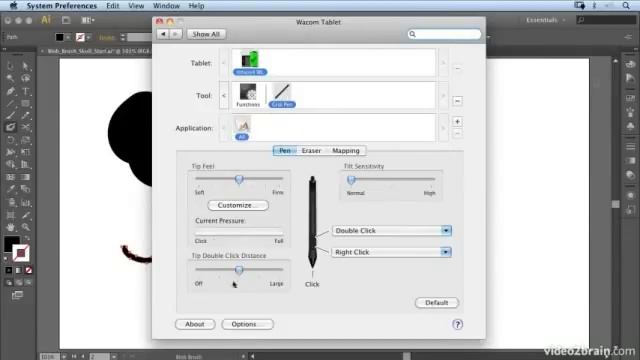
Task: Click the Functions tool icon in Wacom panel
Action: tap(248, 95)
